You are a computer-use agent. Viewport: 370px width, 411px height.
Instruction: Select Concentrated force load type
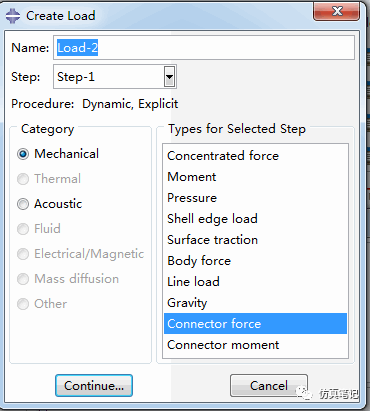[x=255, y=156]
